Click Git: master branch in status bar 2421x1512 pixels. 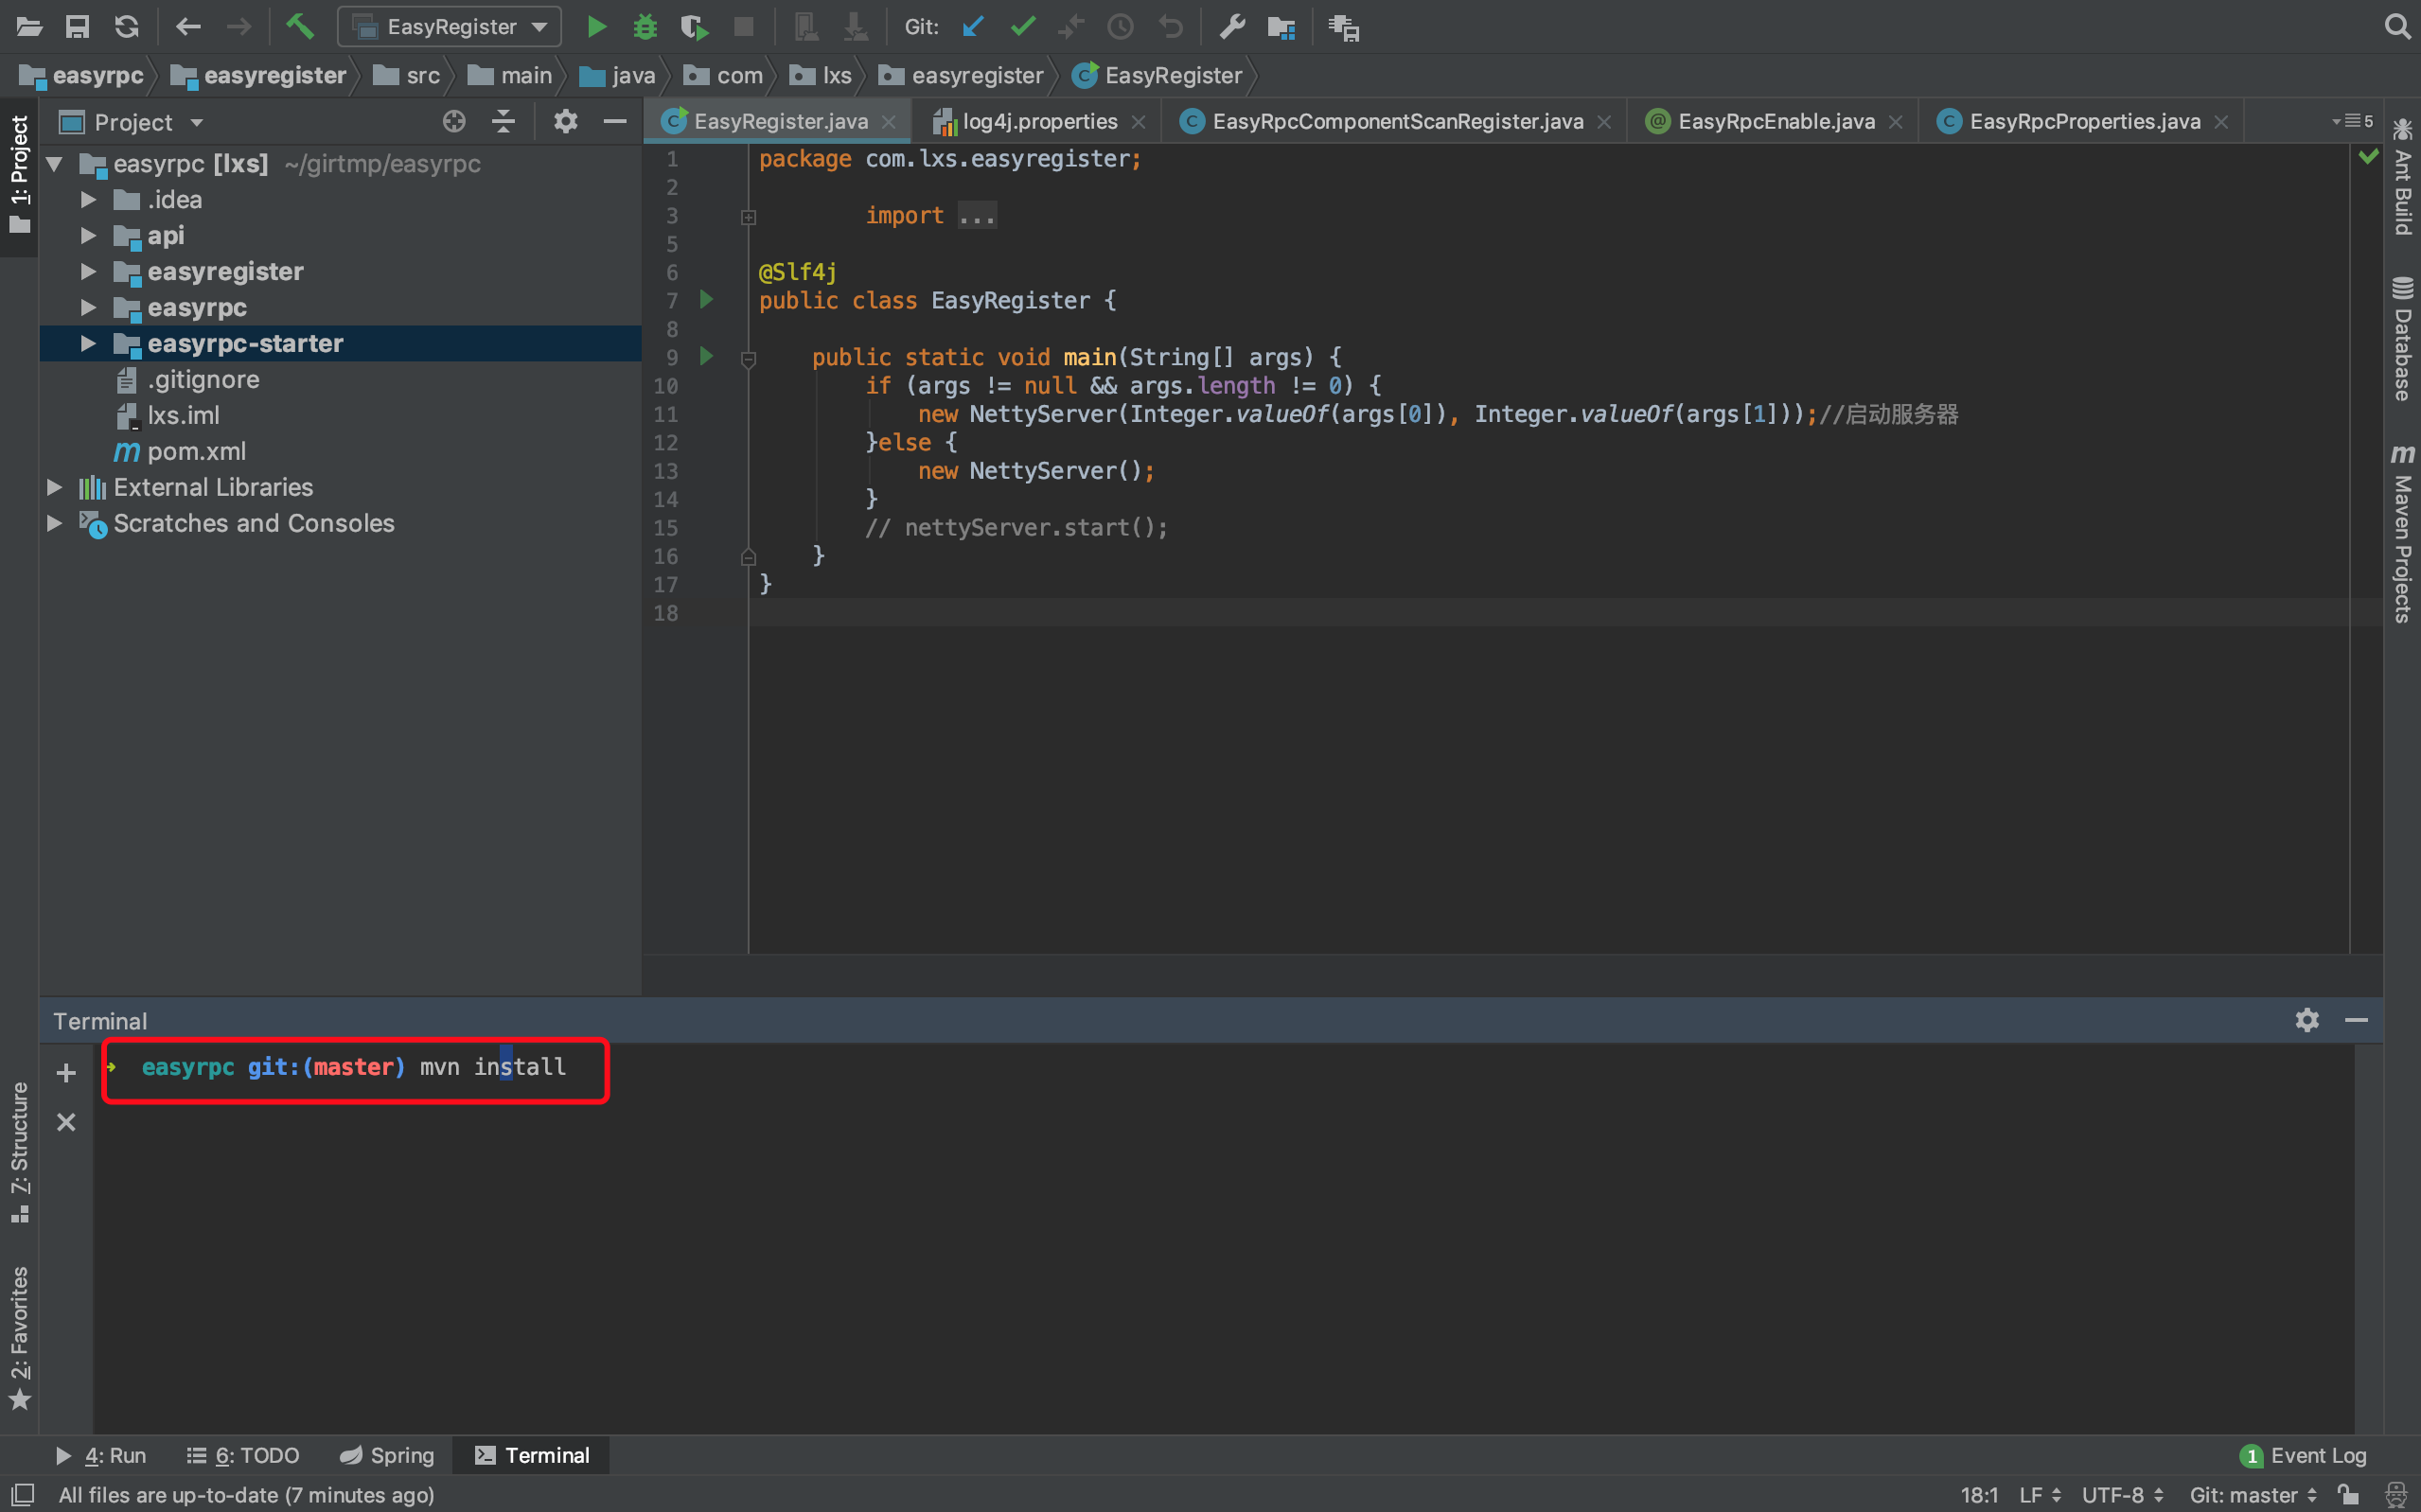pyautogui.click(x=2251, y=1495)
